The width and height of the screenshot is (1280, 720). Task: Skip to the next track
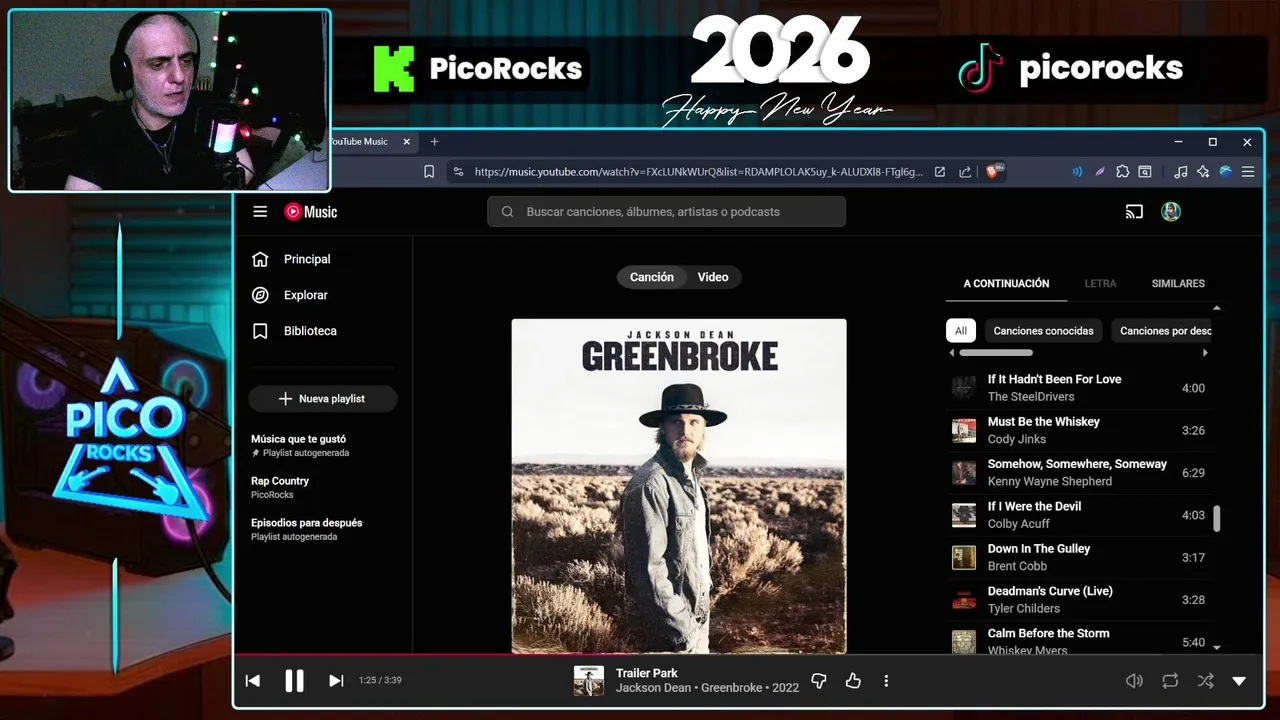click(336, 681)
